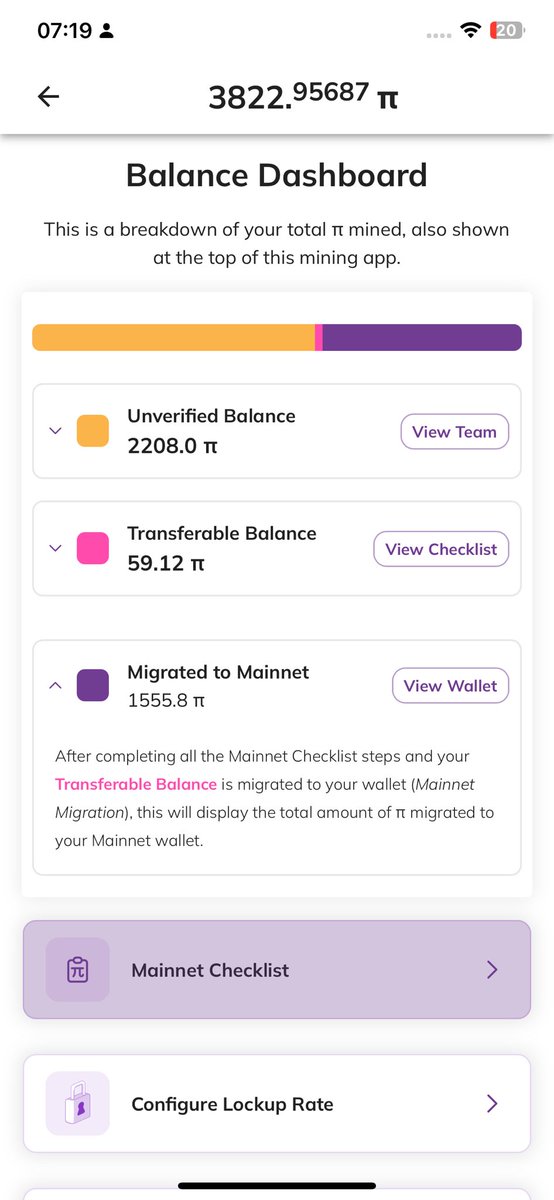Viewport: 554px width, 1200px height.
Task: Open Mainnet Checklist via its right arrow
Action: (x=491, y=969)
